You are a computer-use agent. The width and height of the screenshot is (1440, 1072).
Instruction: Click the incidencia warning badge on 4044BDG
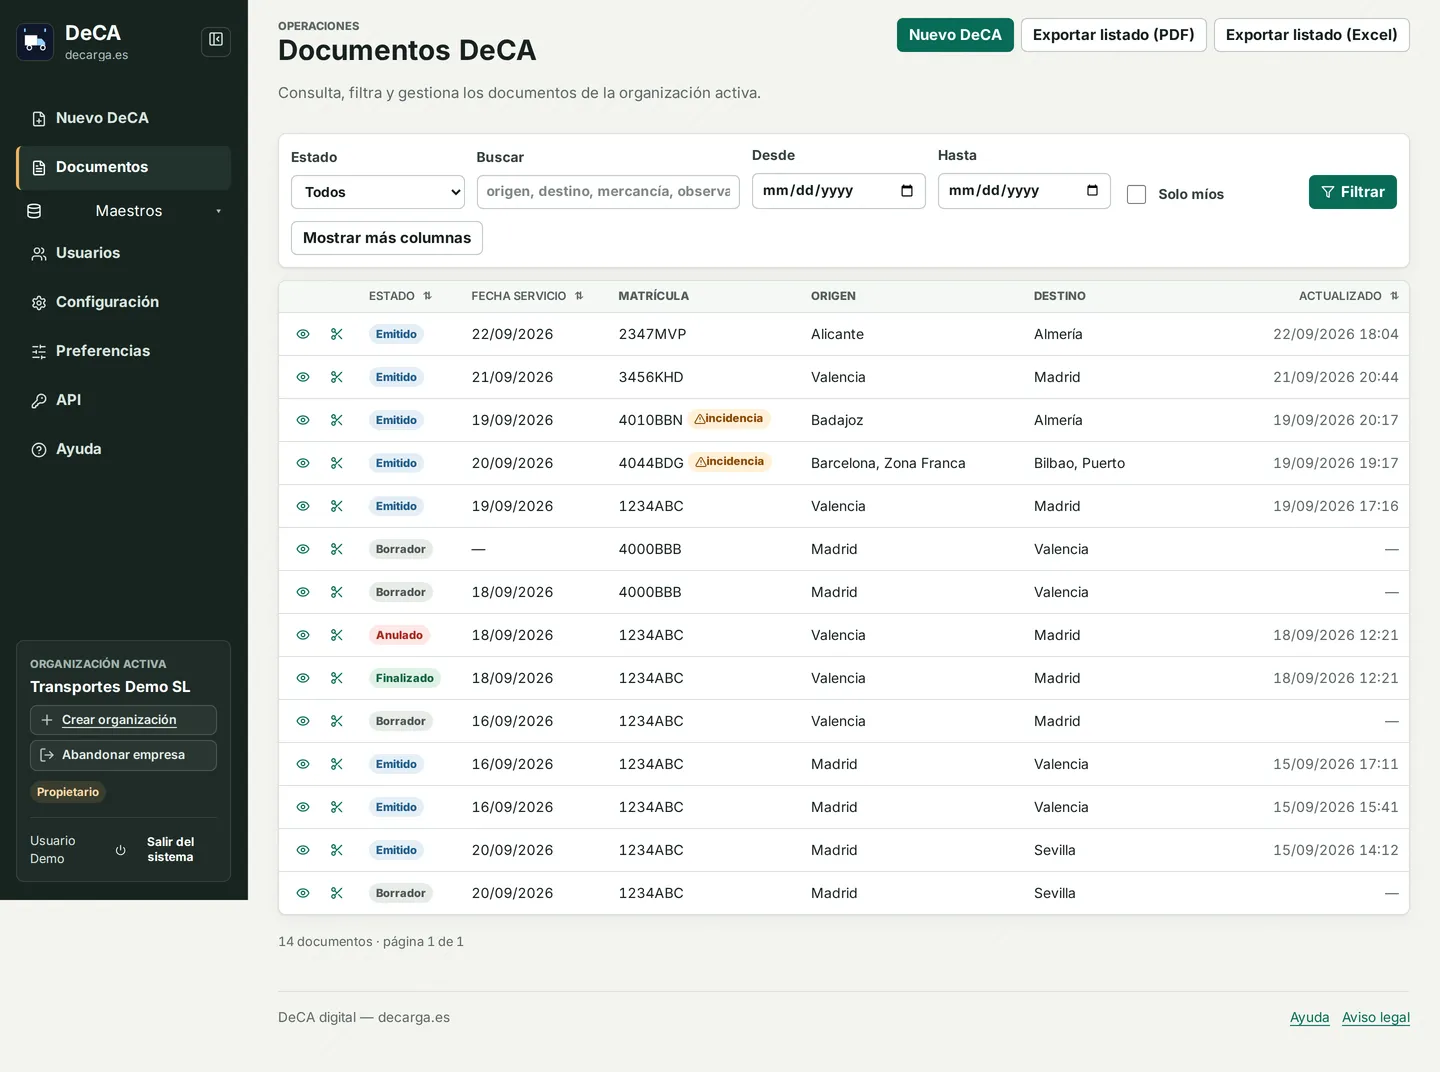tap(730, 462)
